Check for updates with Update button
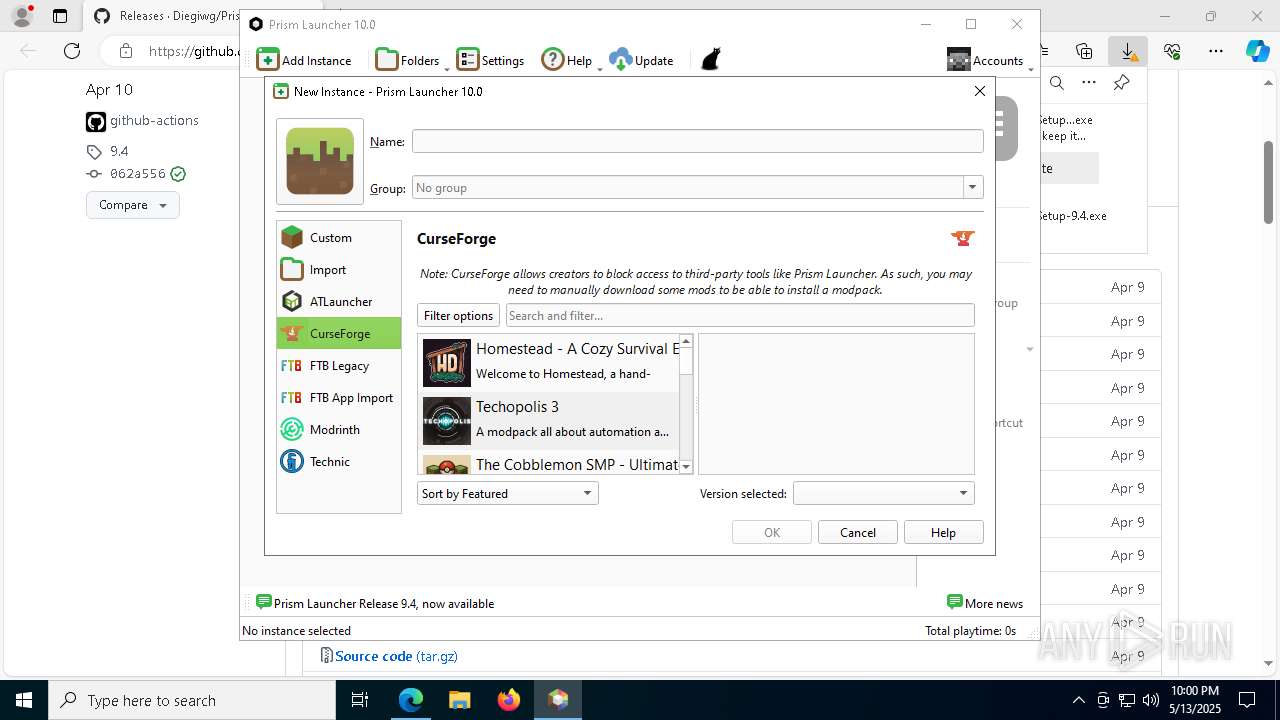The image size is (1280, 720). 641,60
